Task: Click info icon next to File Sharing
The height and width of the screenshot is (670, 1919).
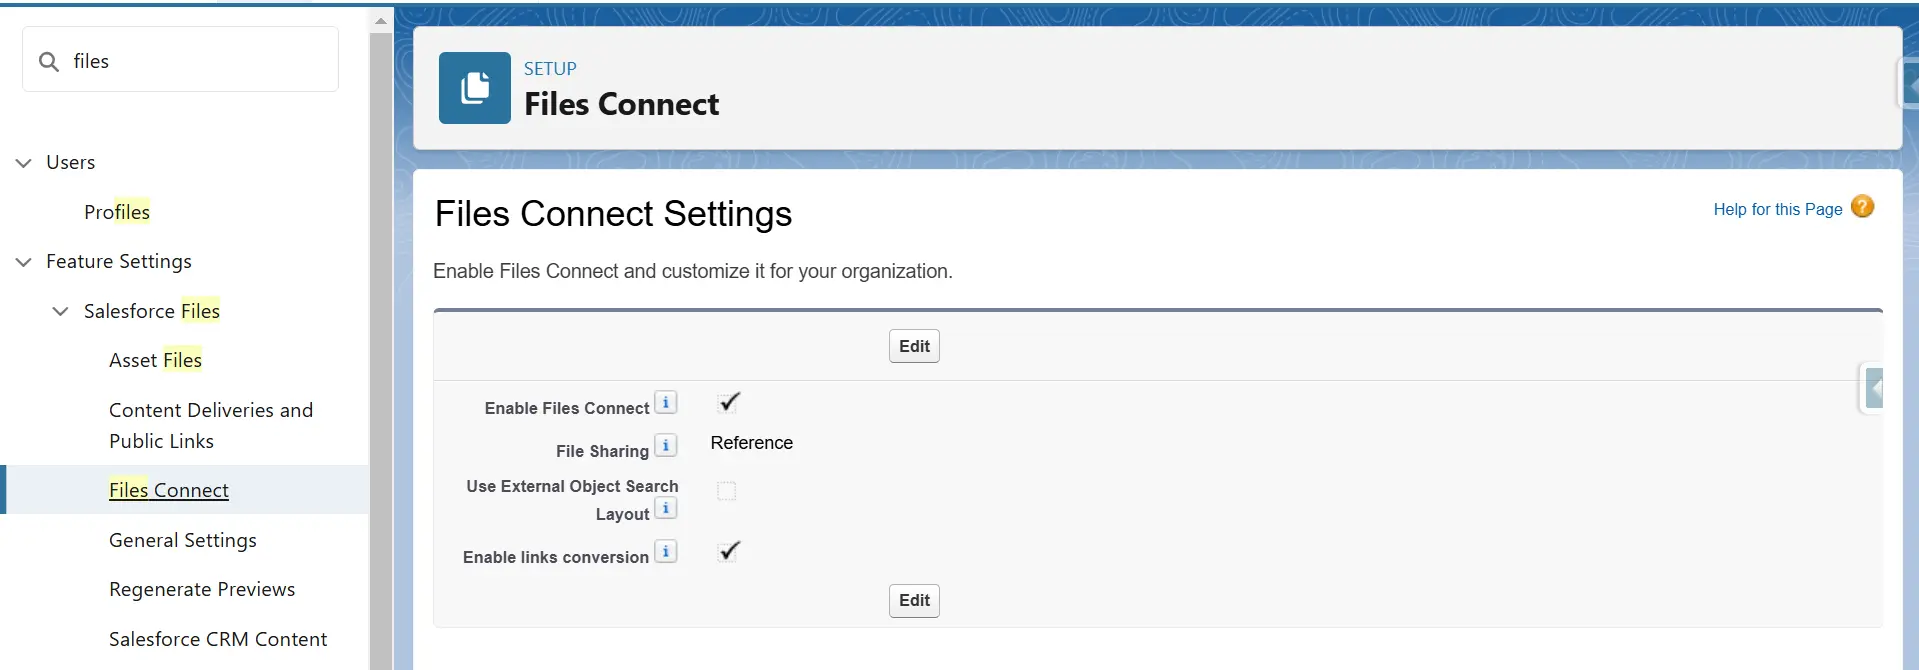Action: (x=666, y=446)
